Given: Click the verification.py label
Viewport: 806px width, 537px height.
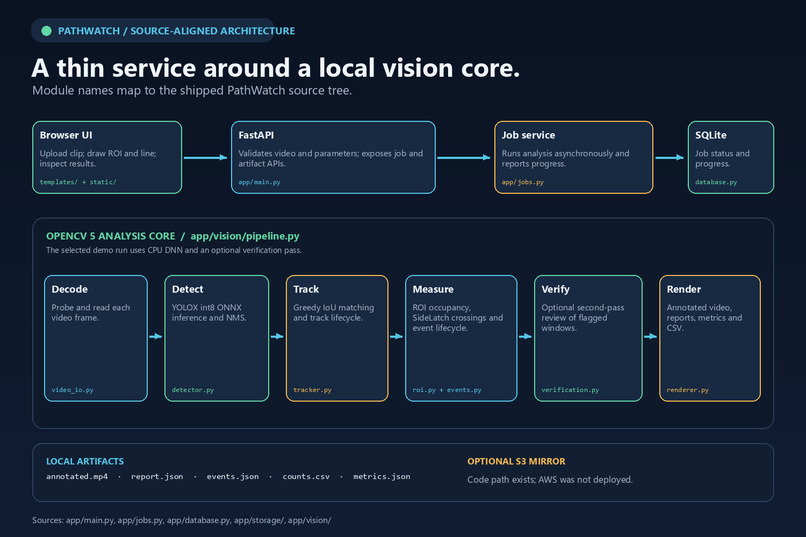Looking at the screenshot, I should pos(570,390).
